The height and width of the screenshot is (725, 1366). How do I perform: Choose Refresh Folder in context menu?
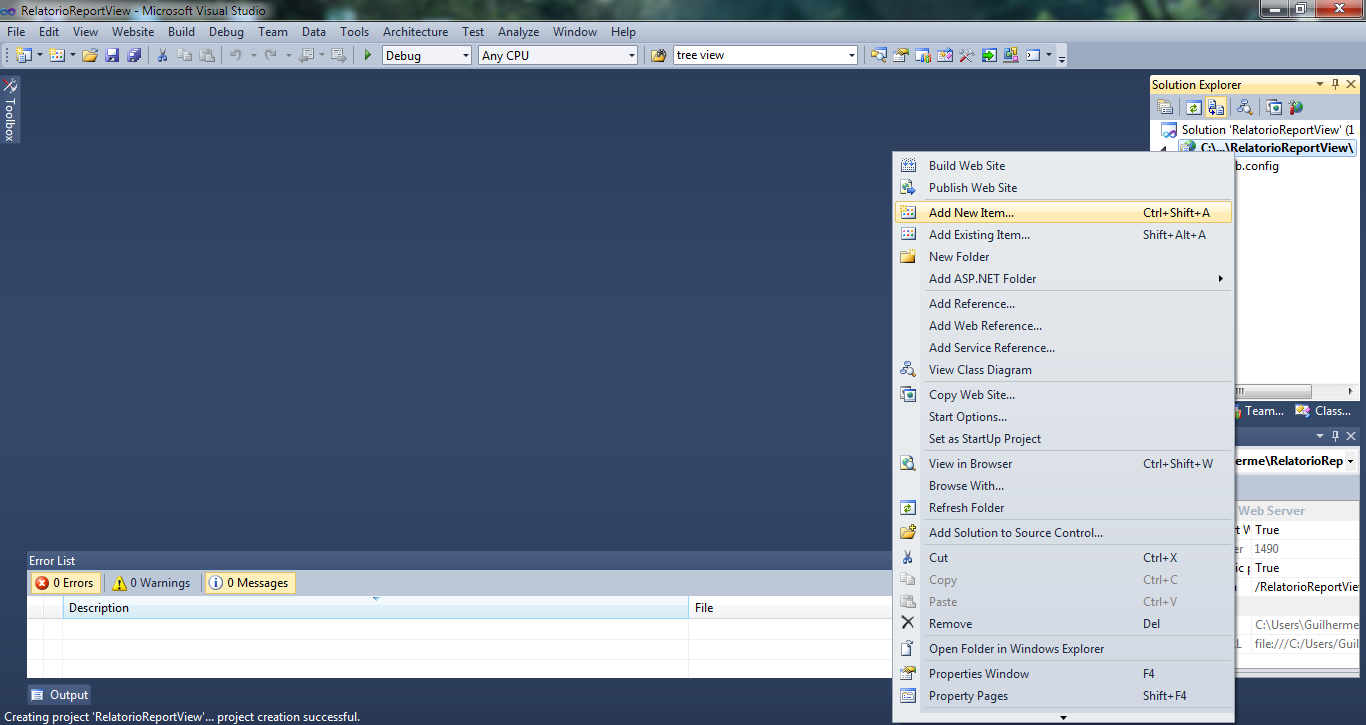coord(1064,508)
